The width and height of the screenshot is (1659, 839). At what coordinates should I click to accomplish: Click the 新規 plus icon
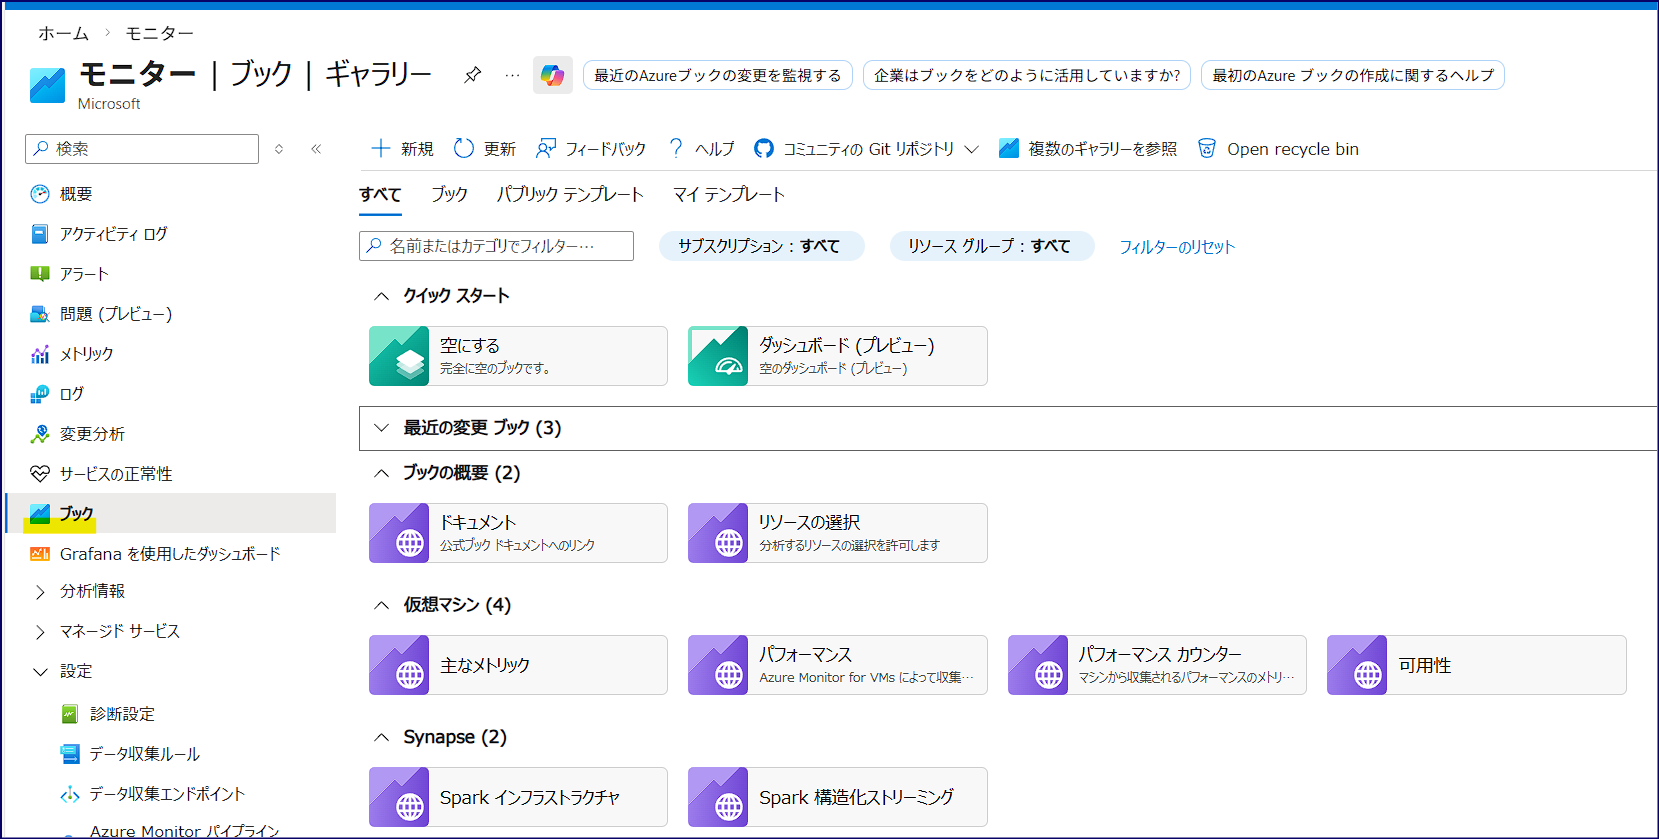pyautogui.click(x=381, y=149)
